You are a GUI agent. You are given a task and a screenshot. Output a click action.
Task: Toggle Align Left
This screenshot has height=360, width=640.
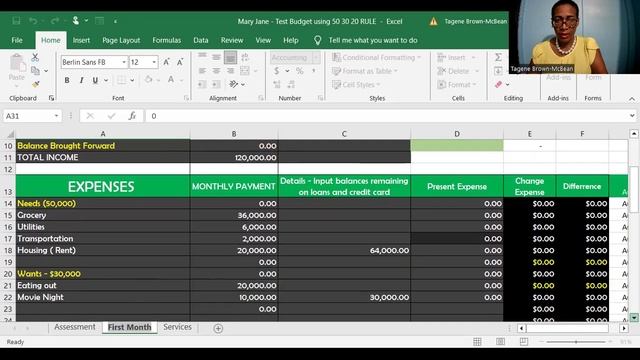pos(202,71)
